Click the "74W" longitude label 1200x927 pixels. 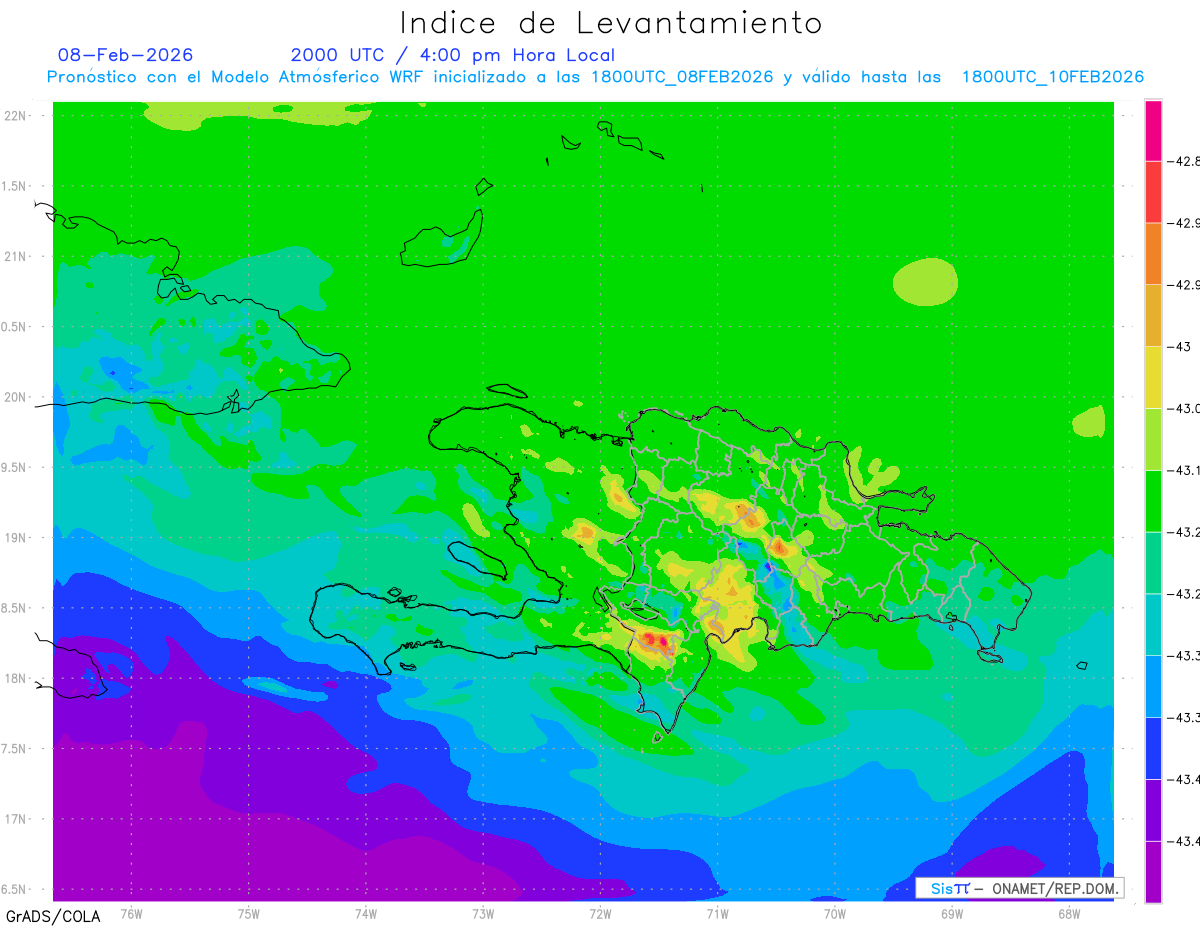[x=366, y=914]
